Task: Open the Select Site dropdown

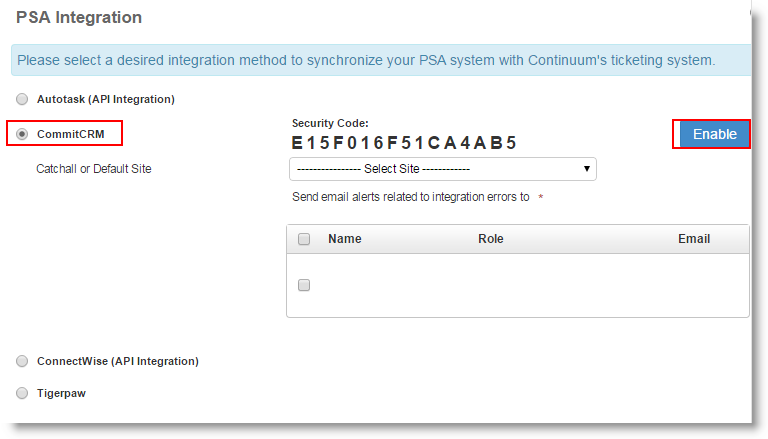Action: pyautogui.click(x=442, y=169)
